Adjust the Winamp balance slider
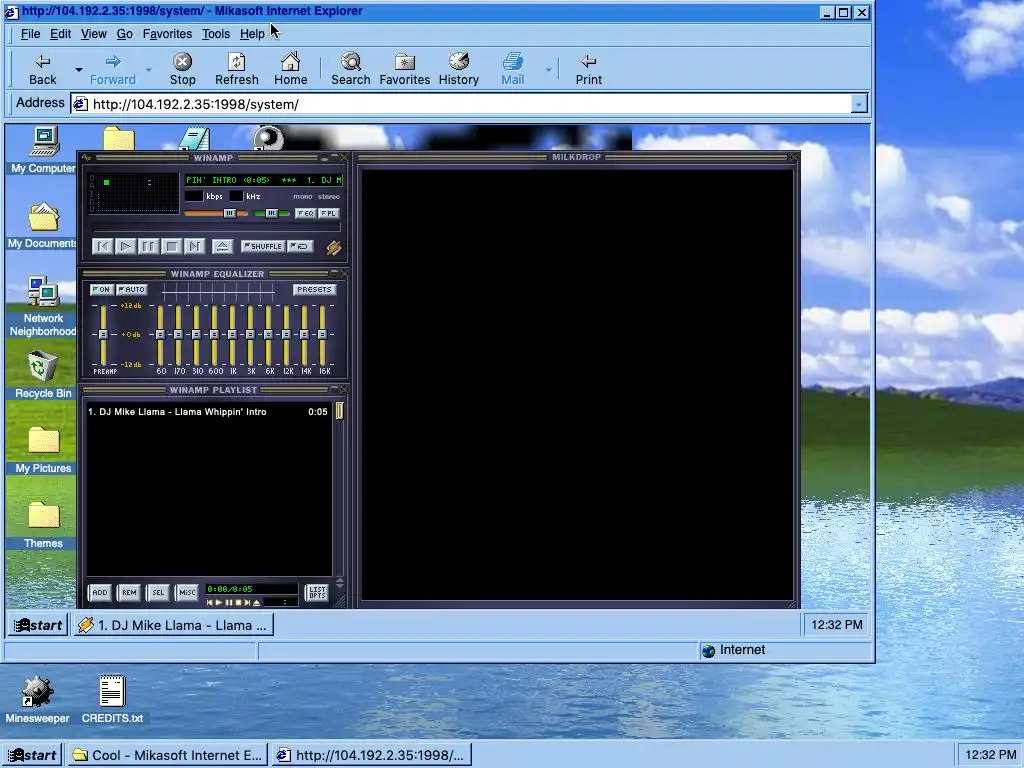The image size is (1024, 768). pos(271,213)
